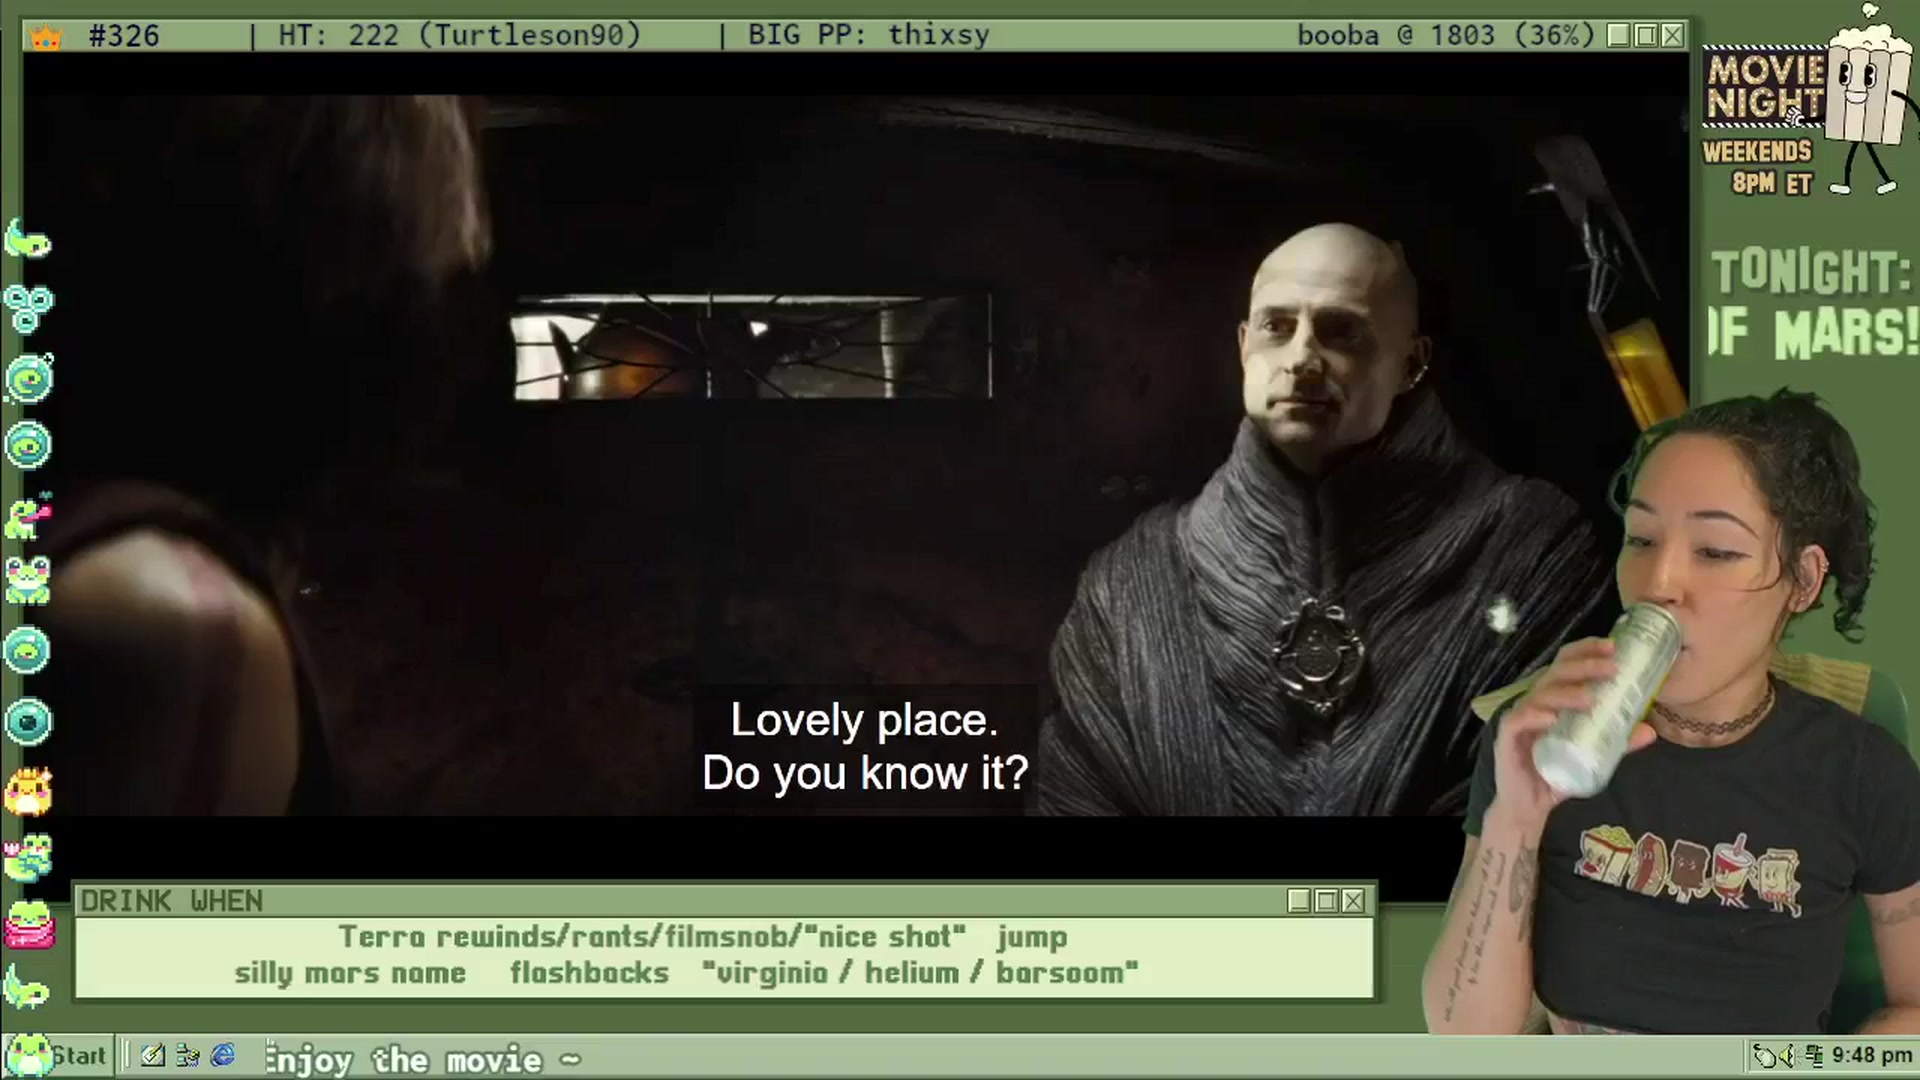Click the #326 counter text
1920x1080 pixels.
[124, 36]
